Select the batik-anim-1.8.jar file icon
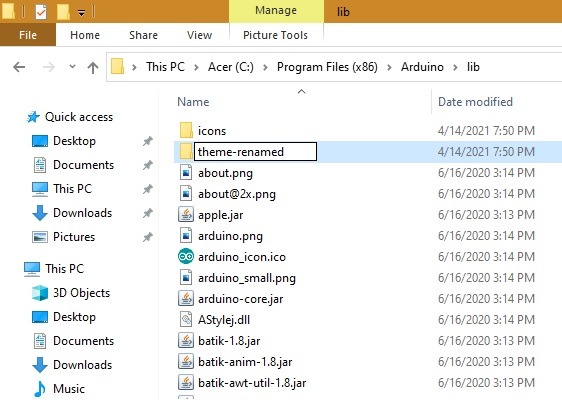 pyautogui.click(x=186, y=362)
